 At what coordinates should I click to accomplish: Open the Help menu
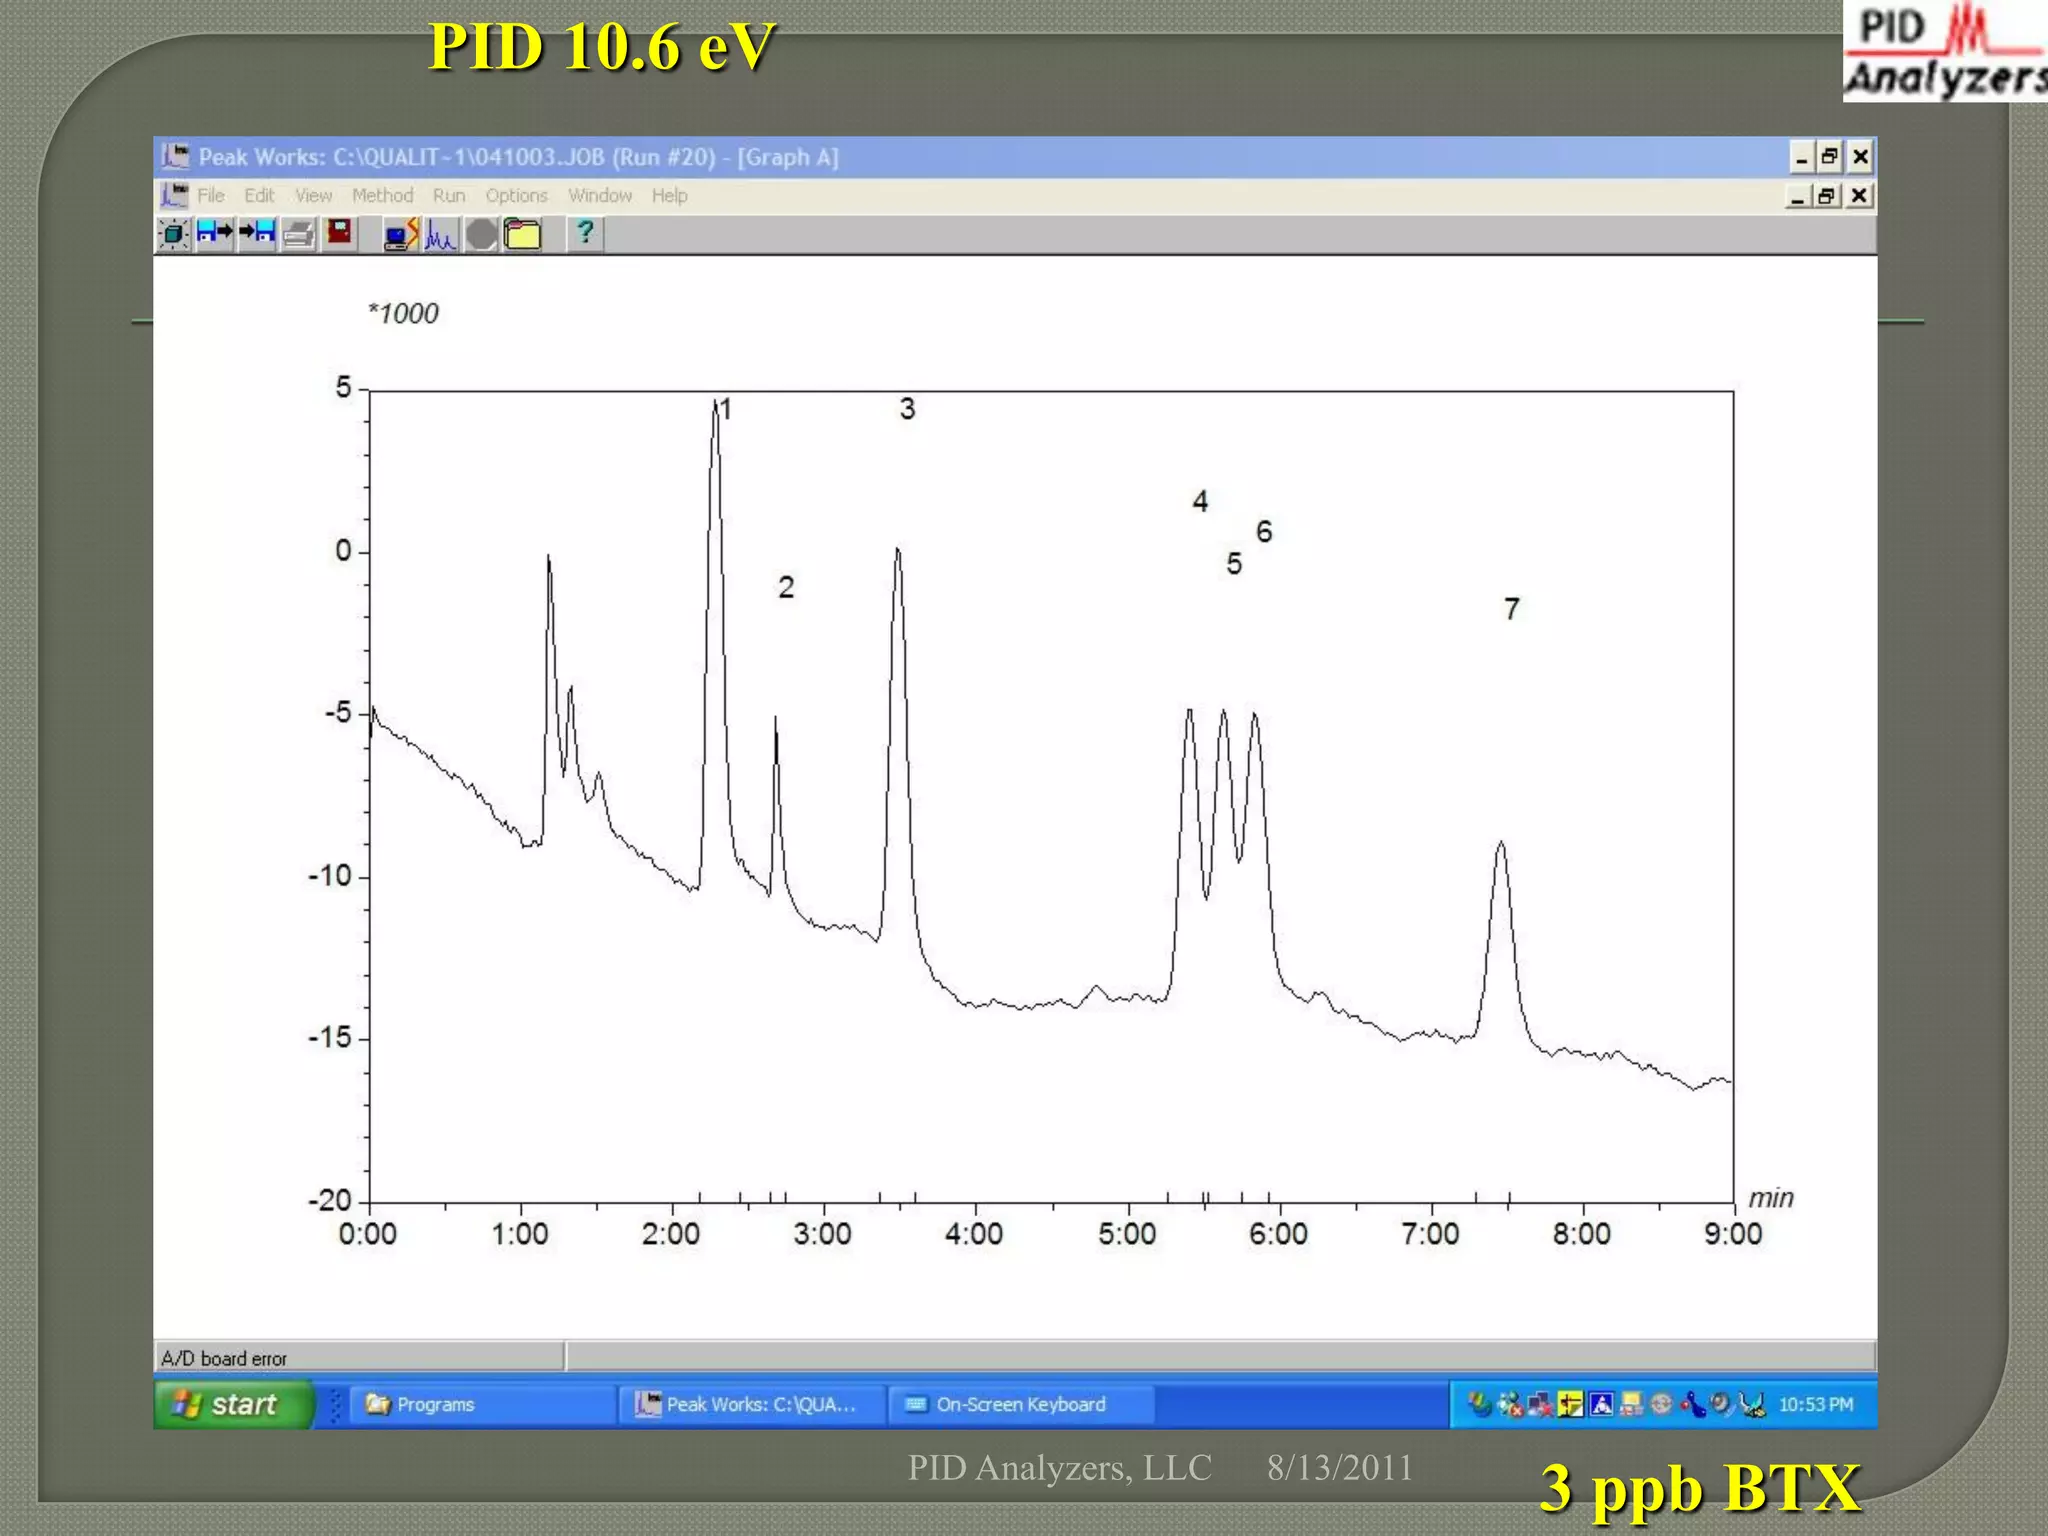[669, 195]
